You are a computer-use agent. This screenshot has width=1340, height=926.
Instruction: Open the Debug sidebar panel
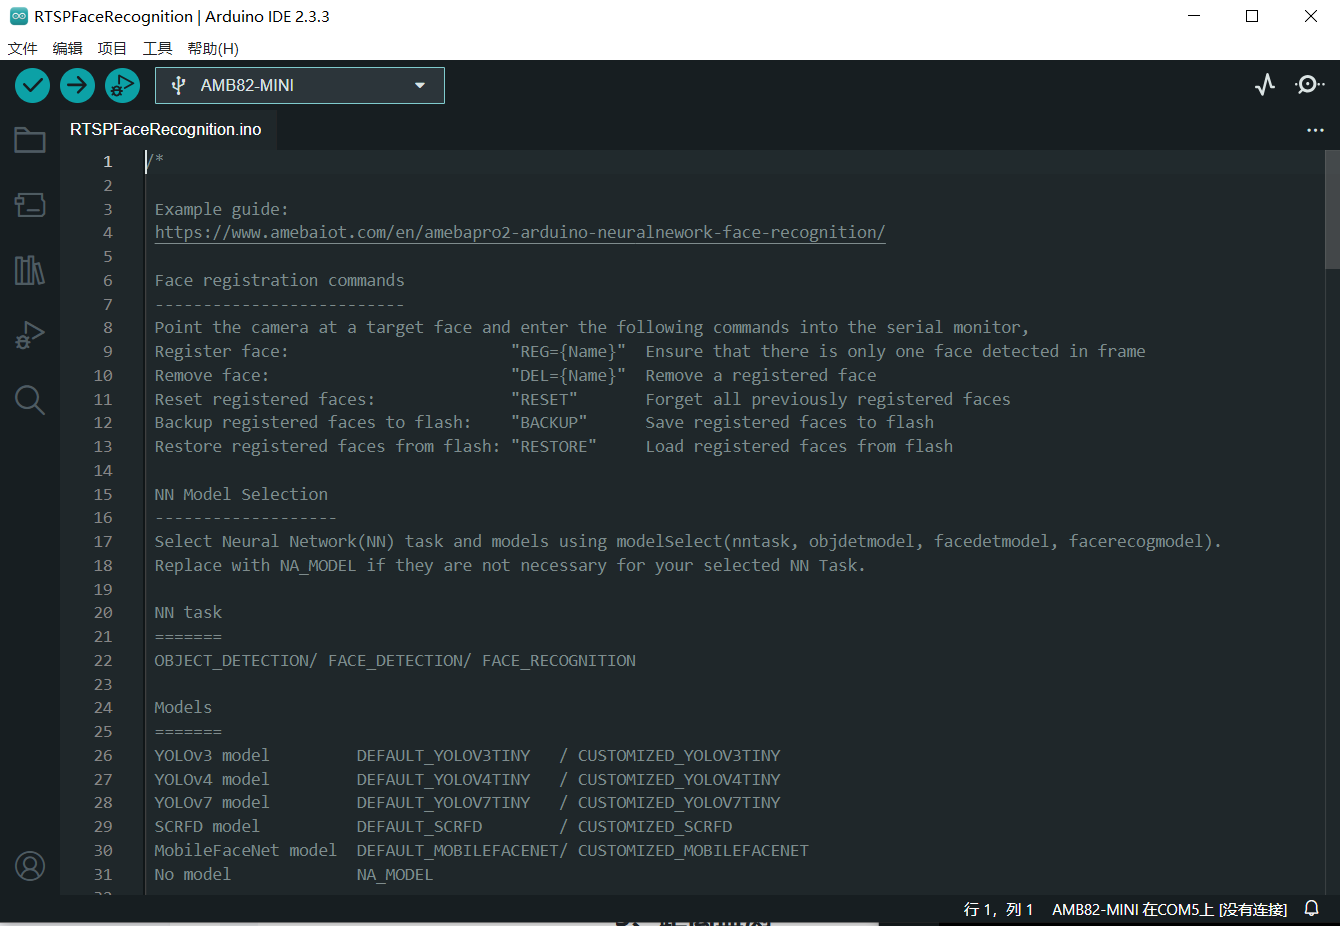pyautogui.click(x=30, y=335)
